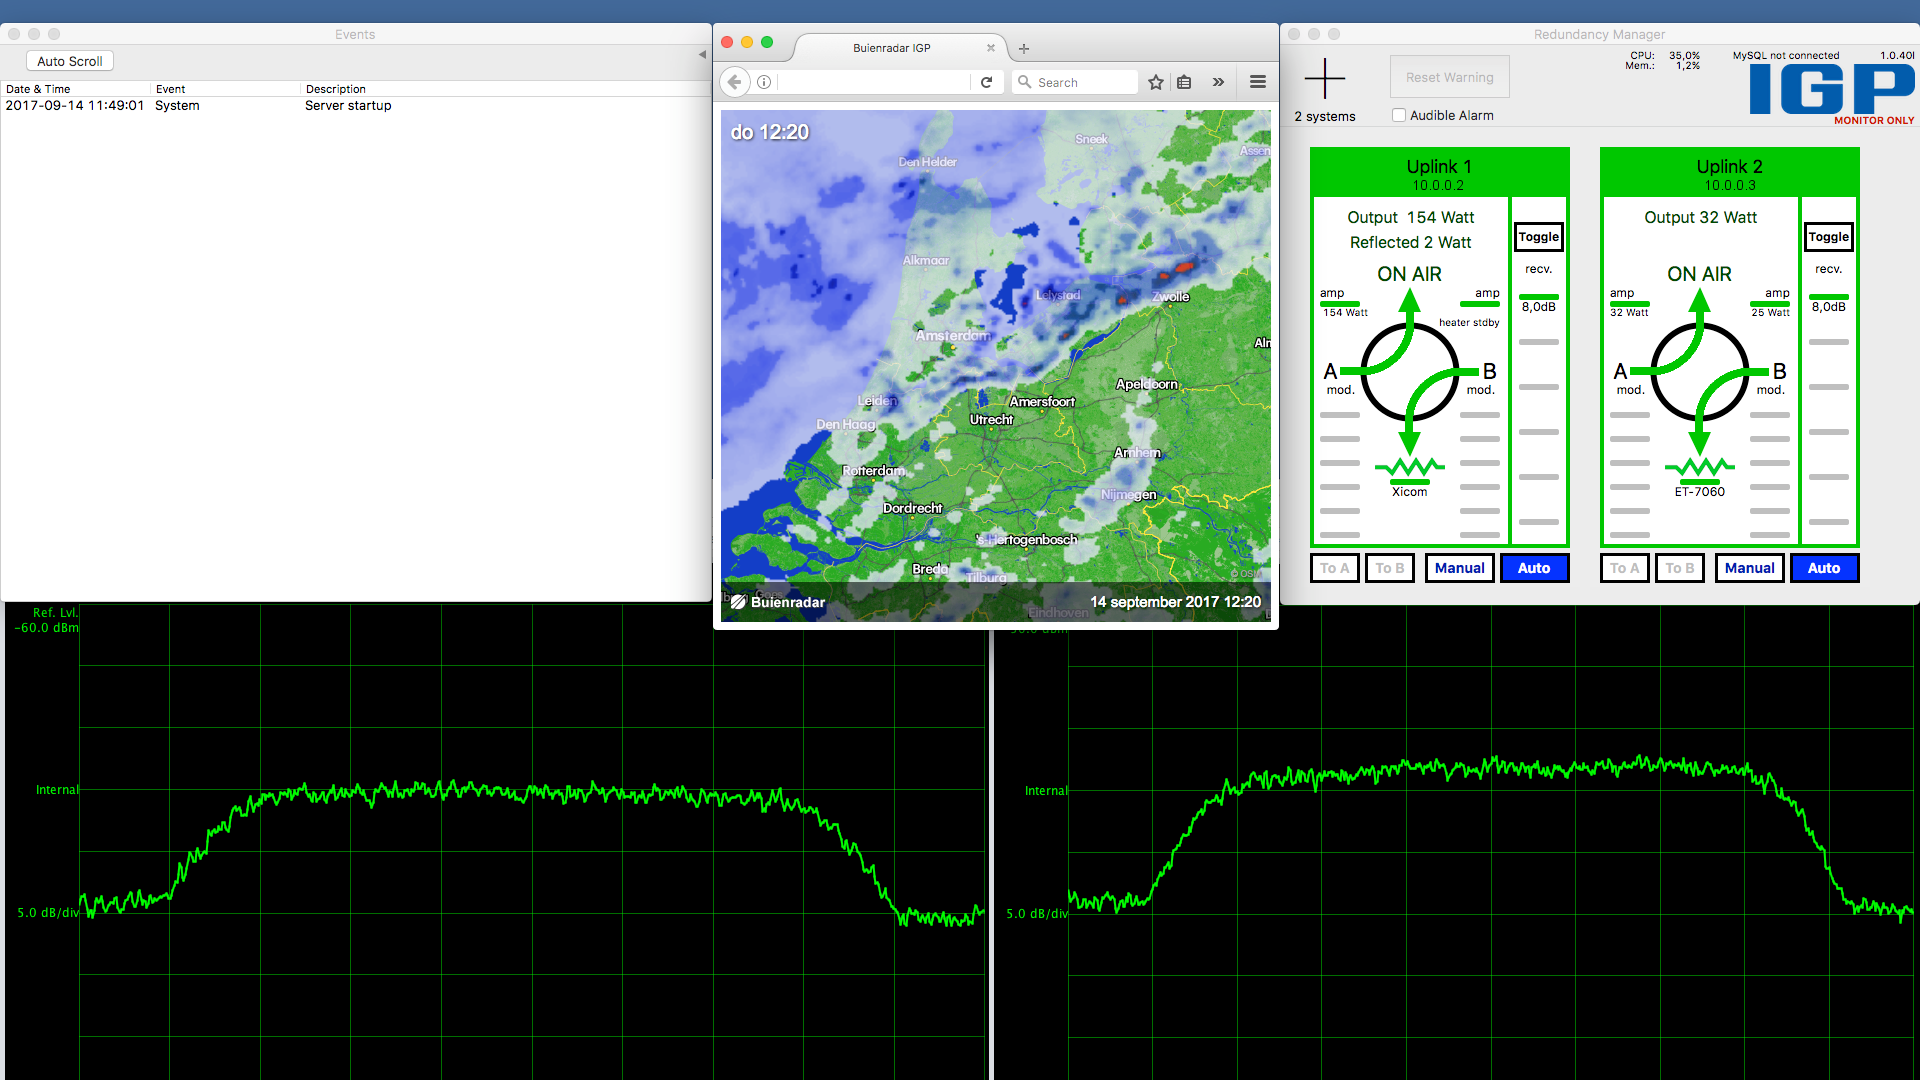
Task: Open a new browser tab
Action: [x=1024, y=48]
